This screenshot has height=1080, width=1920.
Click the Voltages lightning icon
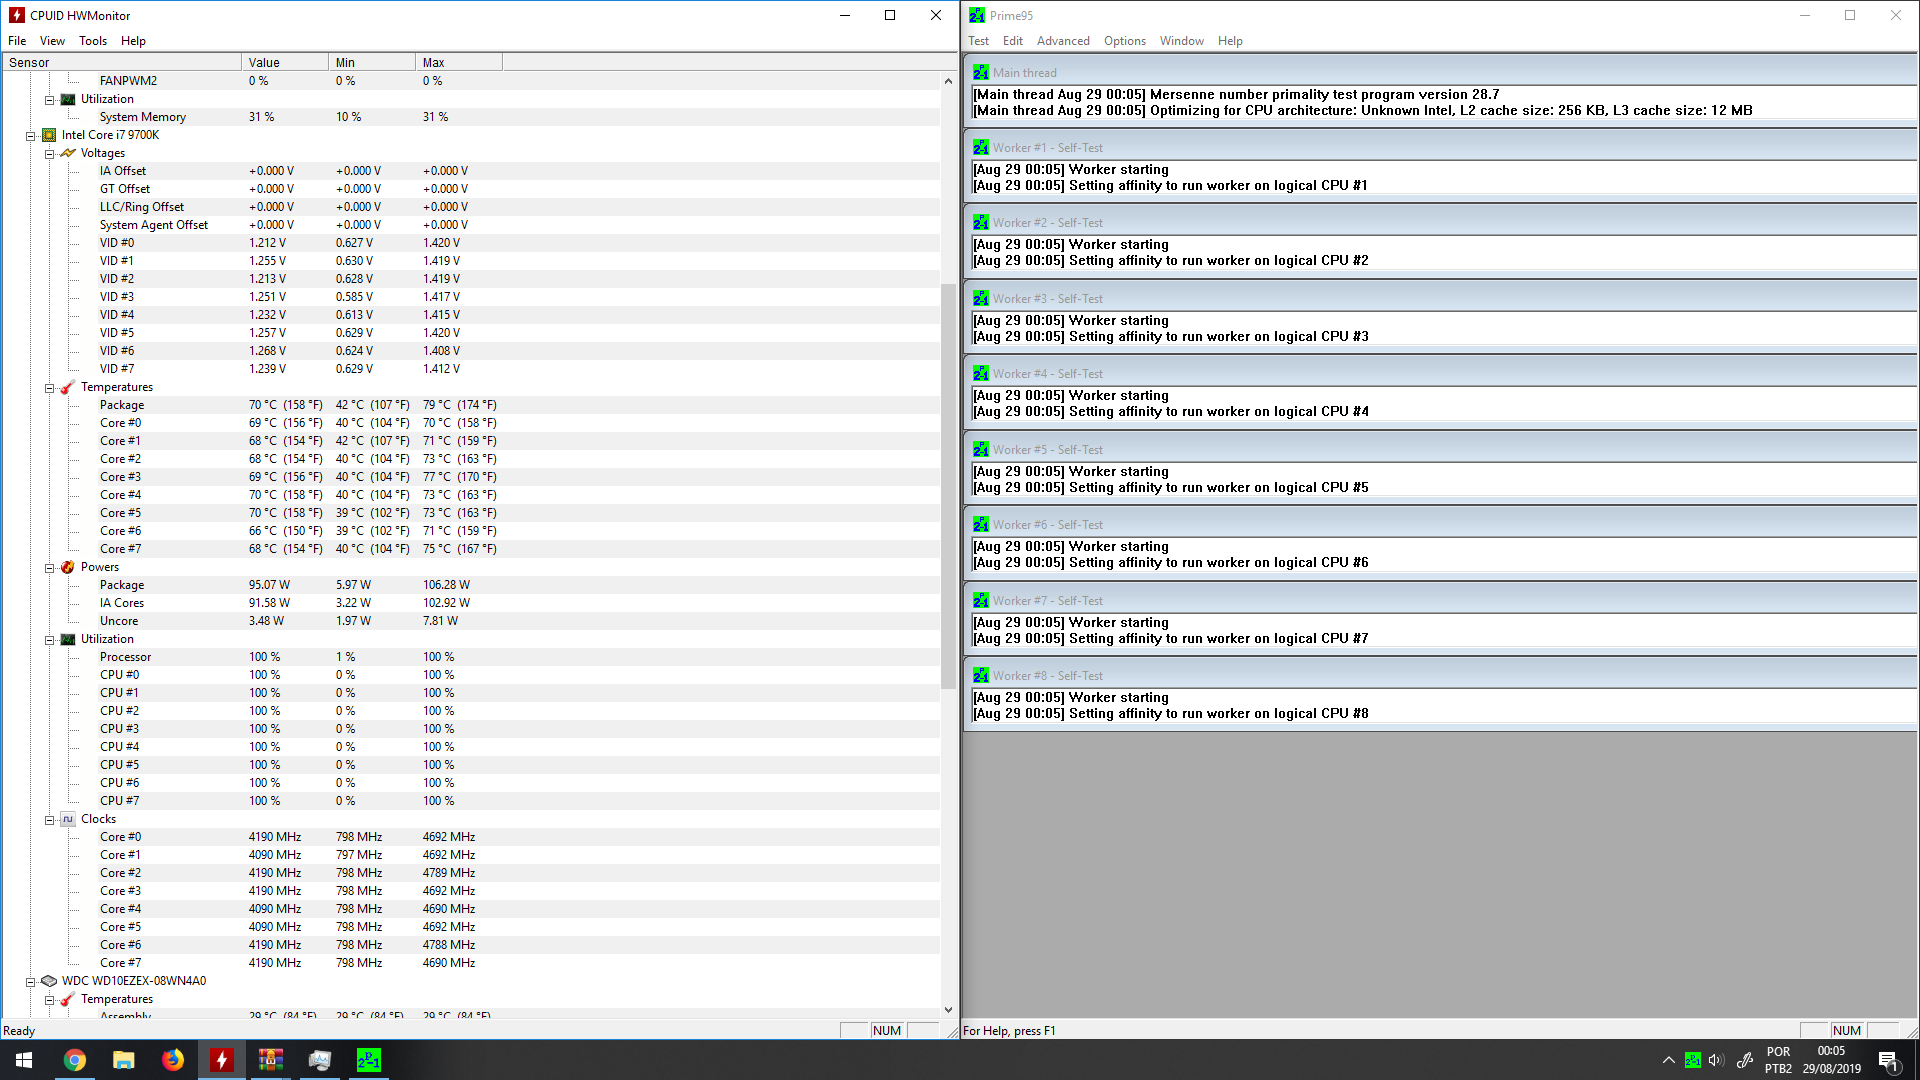[68, 153]
